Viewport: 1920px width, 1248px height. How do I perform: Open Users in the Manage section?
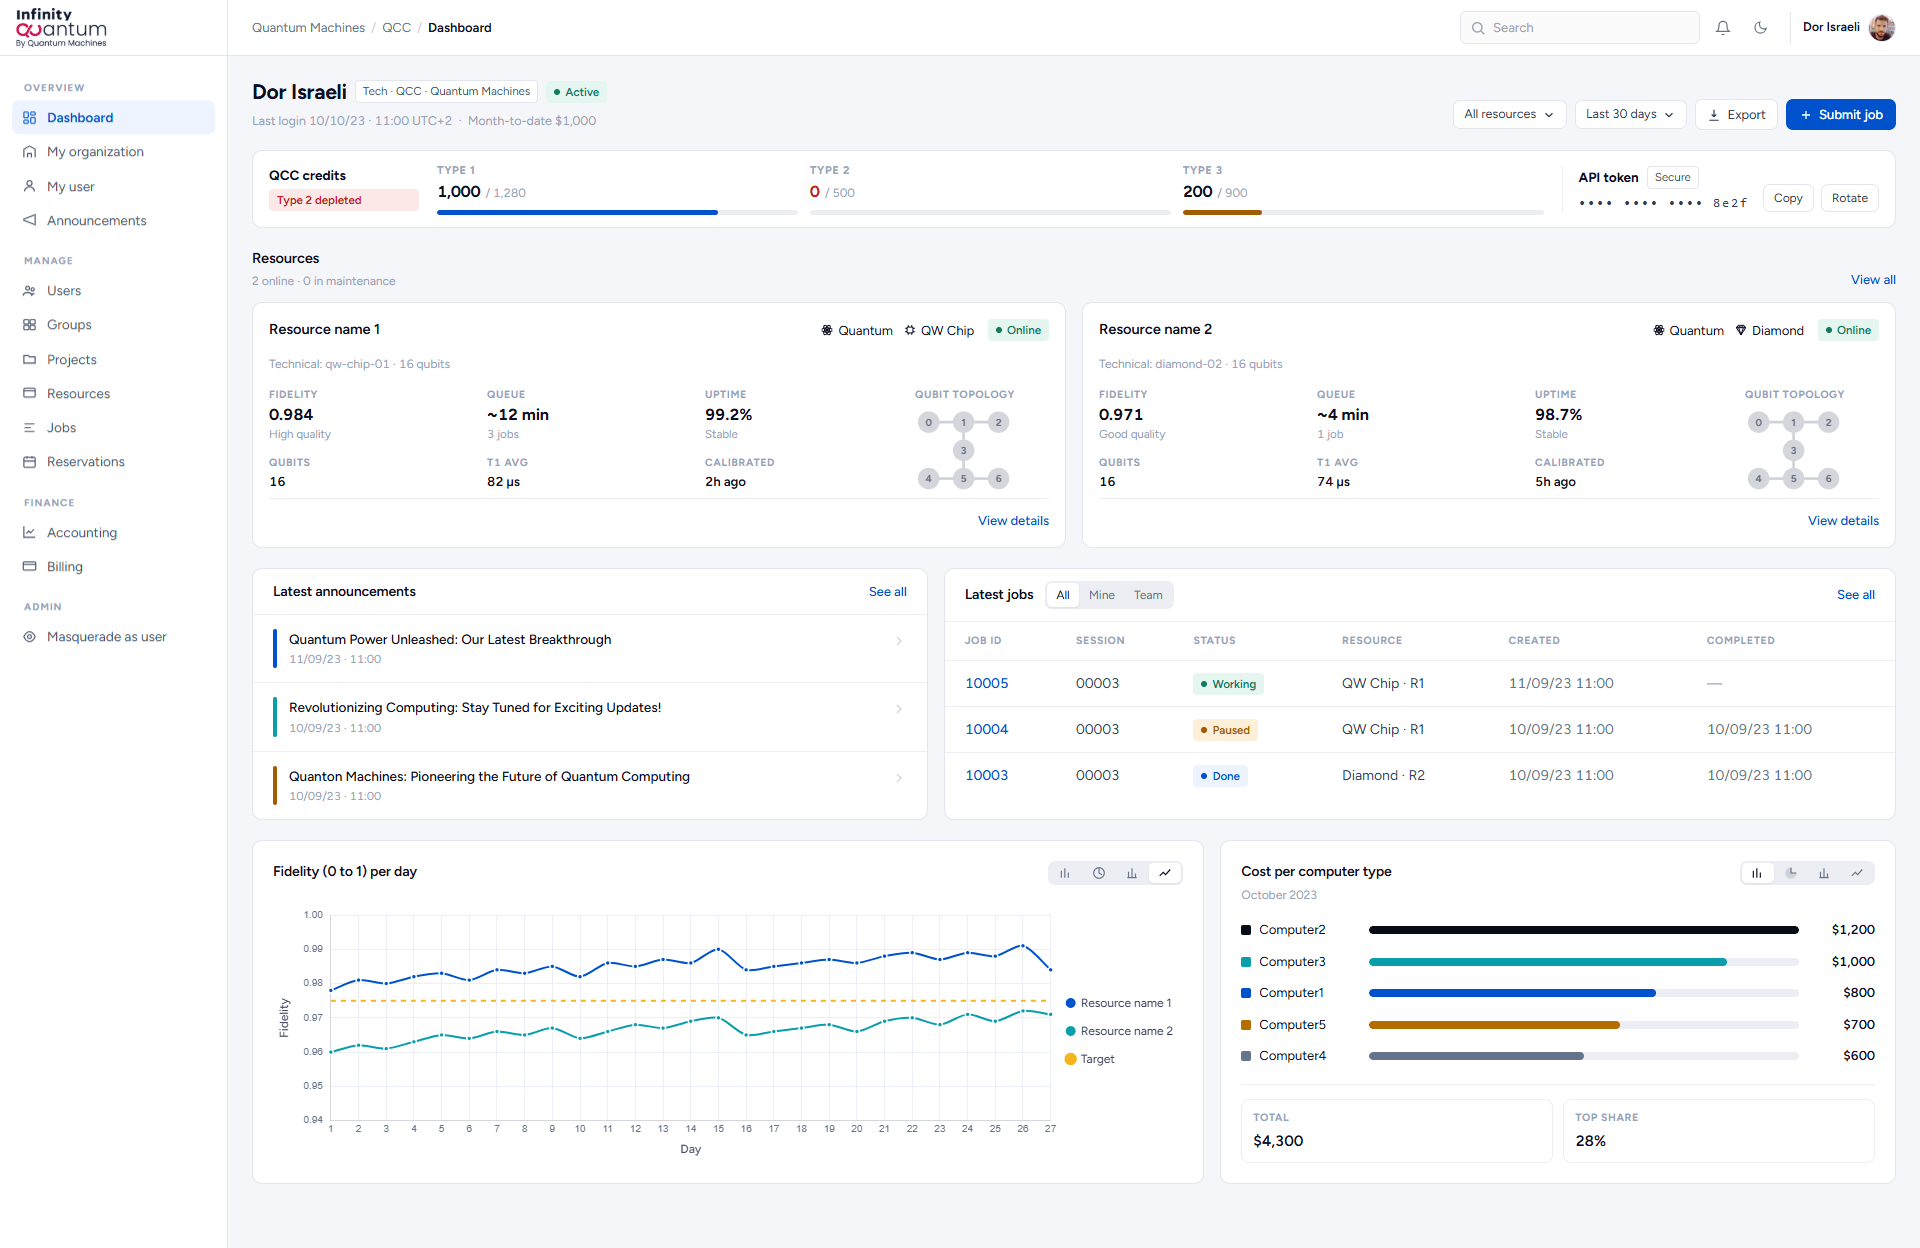[113, 291]
